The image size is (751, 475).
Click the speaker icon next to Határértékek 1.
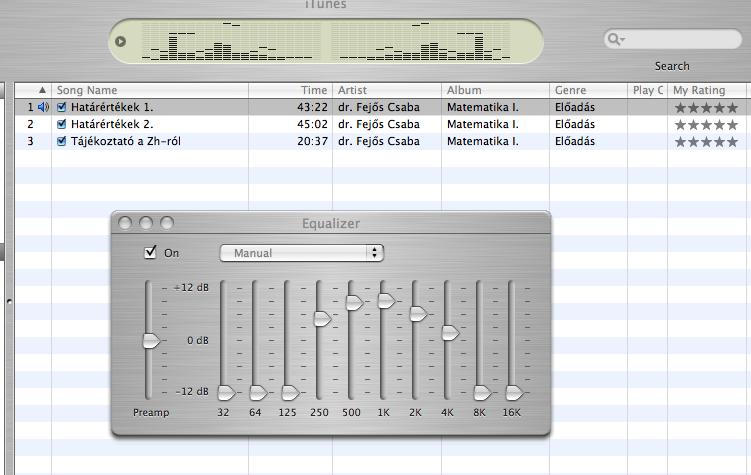[x=43, y=107]
